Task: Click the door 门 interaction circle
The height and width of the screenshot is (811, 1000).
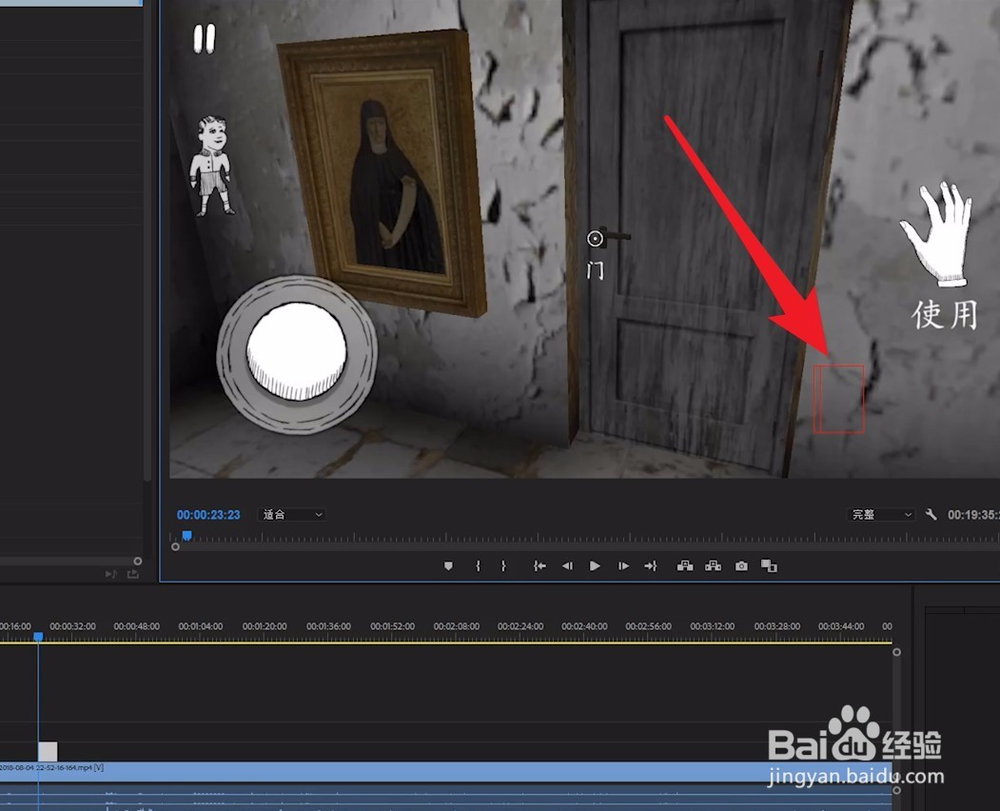Action: click(x=595, y=238)
